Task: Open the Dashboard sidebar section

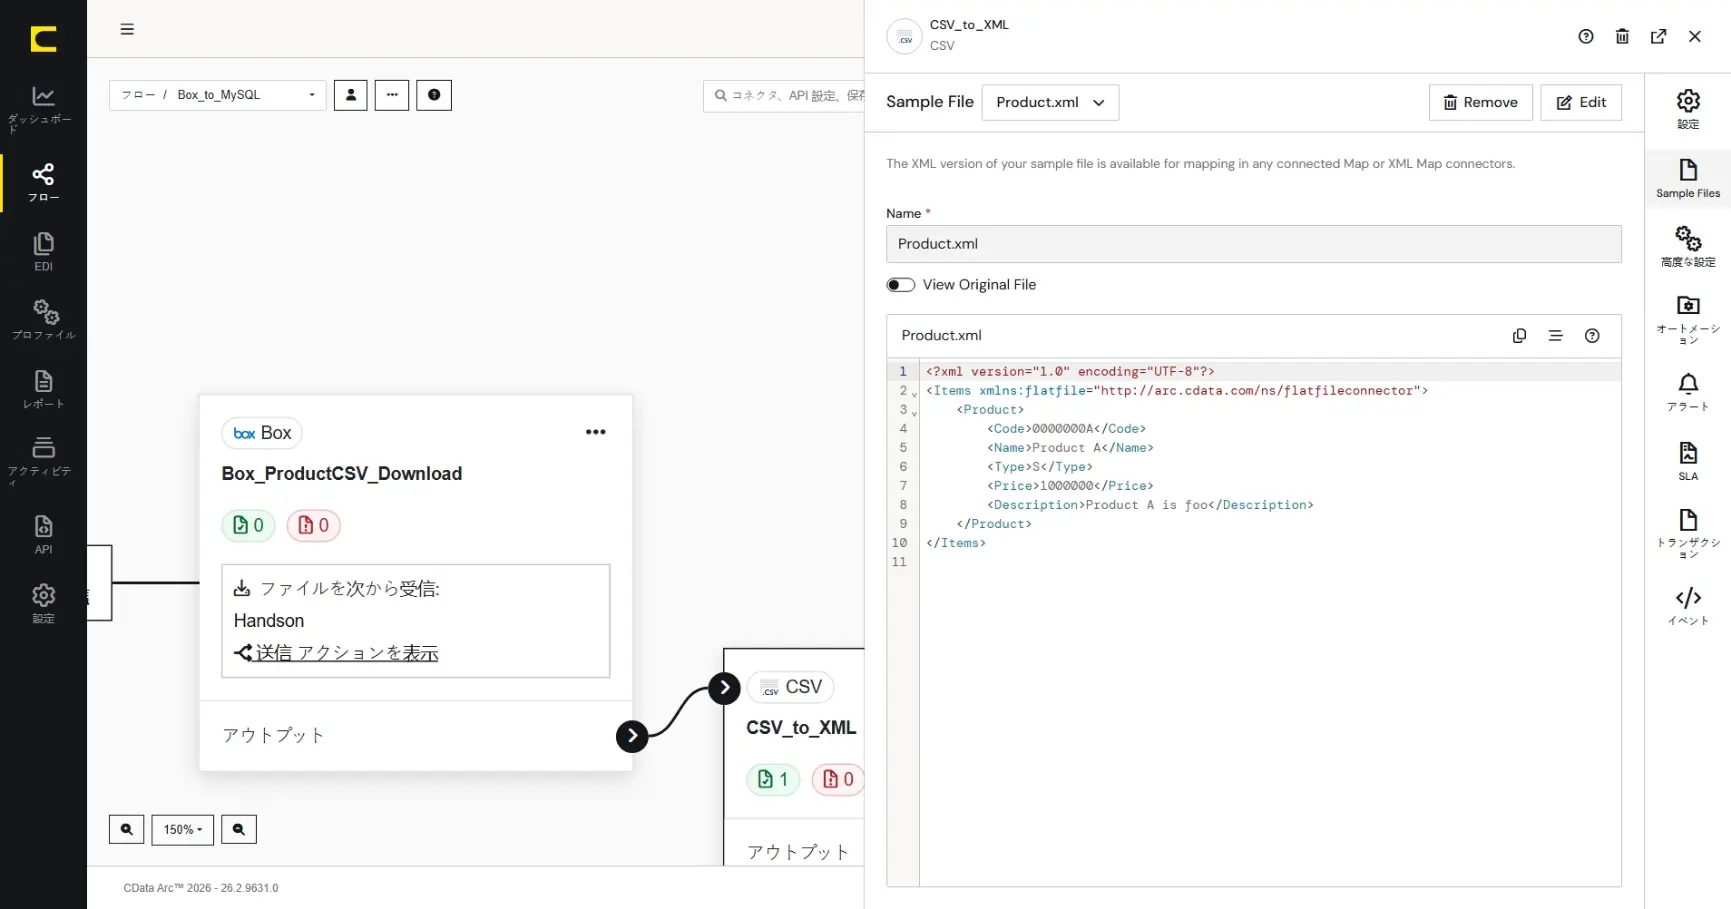Action: 43,108
